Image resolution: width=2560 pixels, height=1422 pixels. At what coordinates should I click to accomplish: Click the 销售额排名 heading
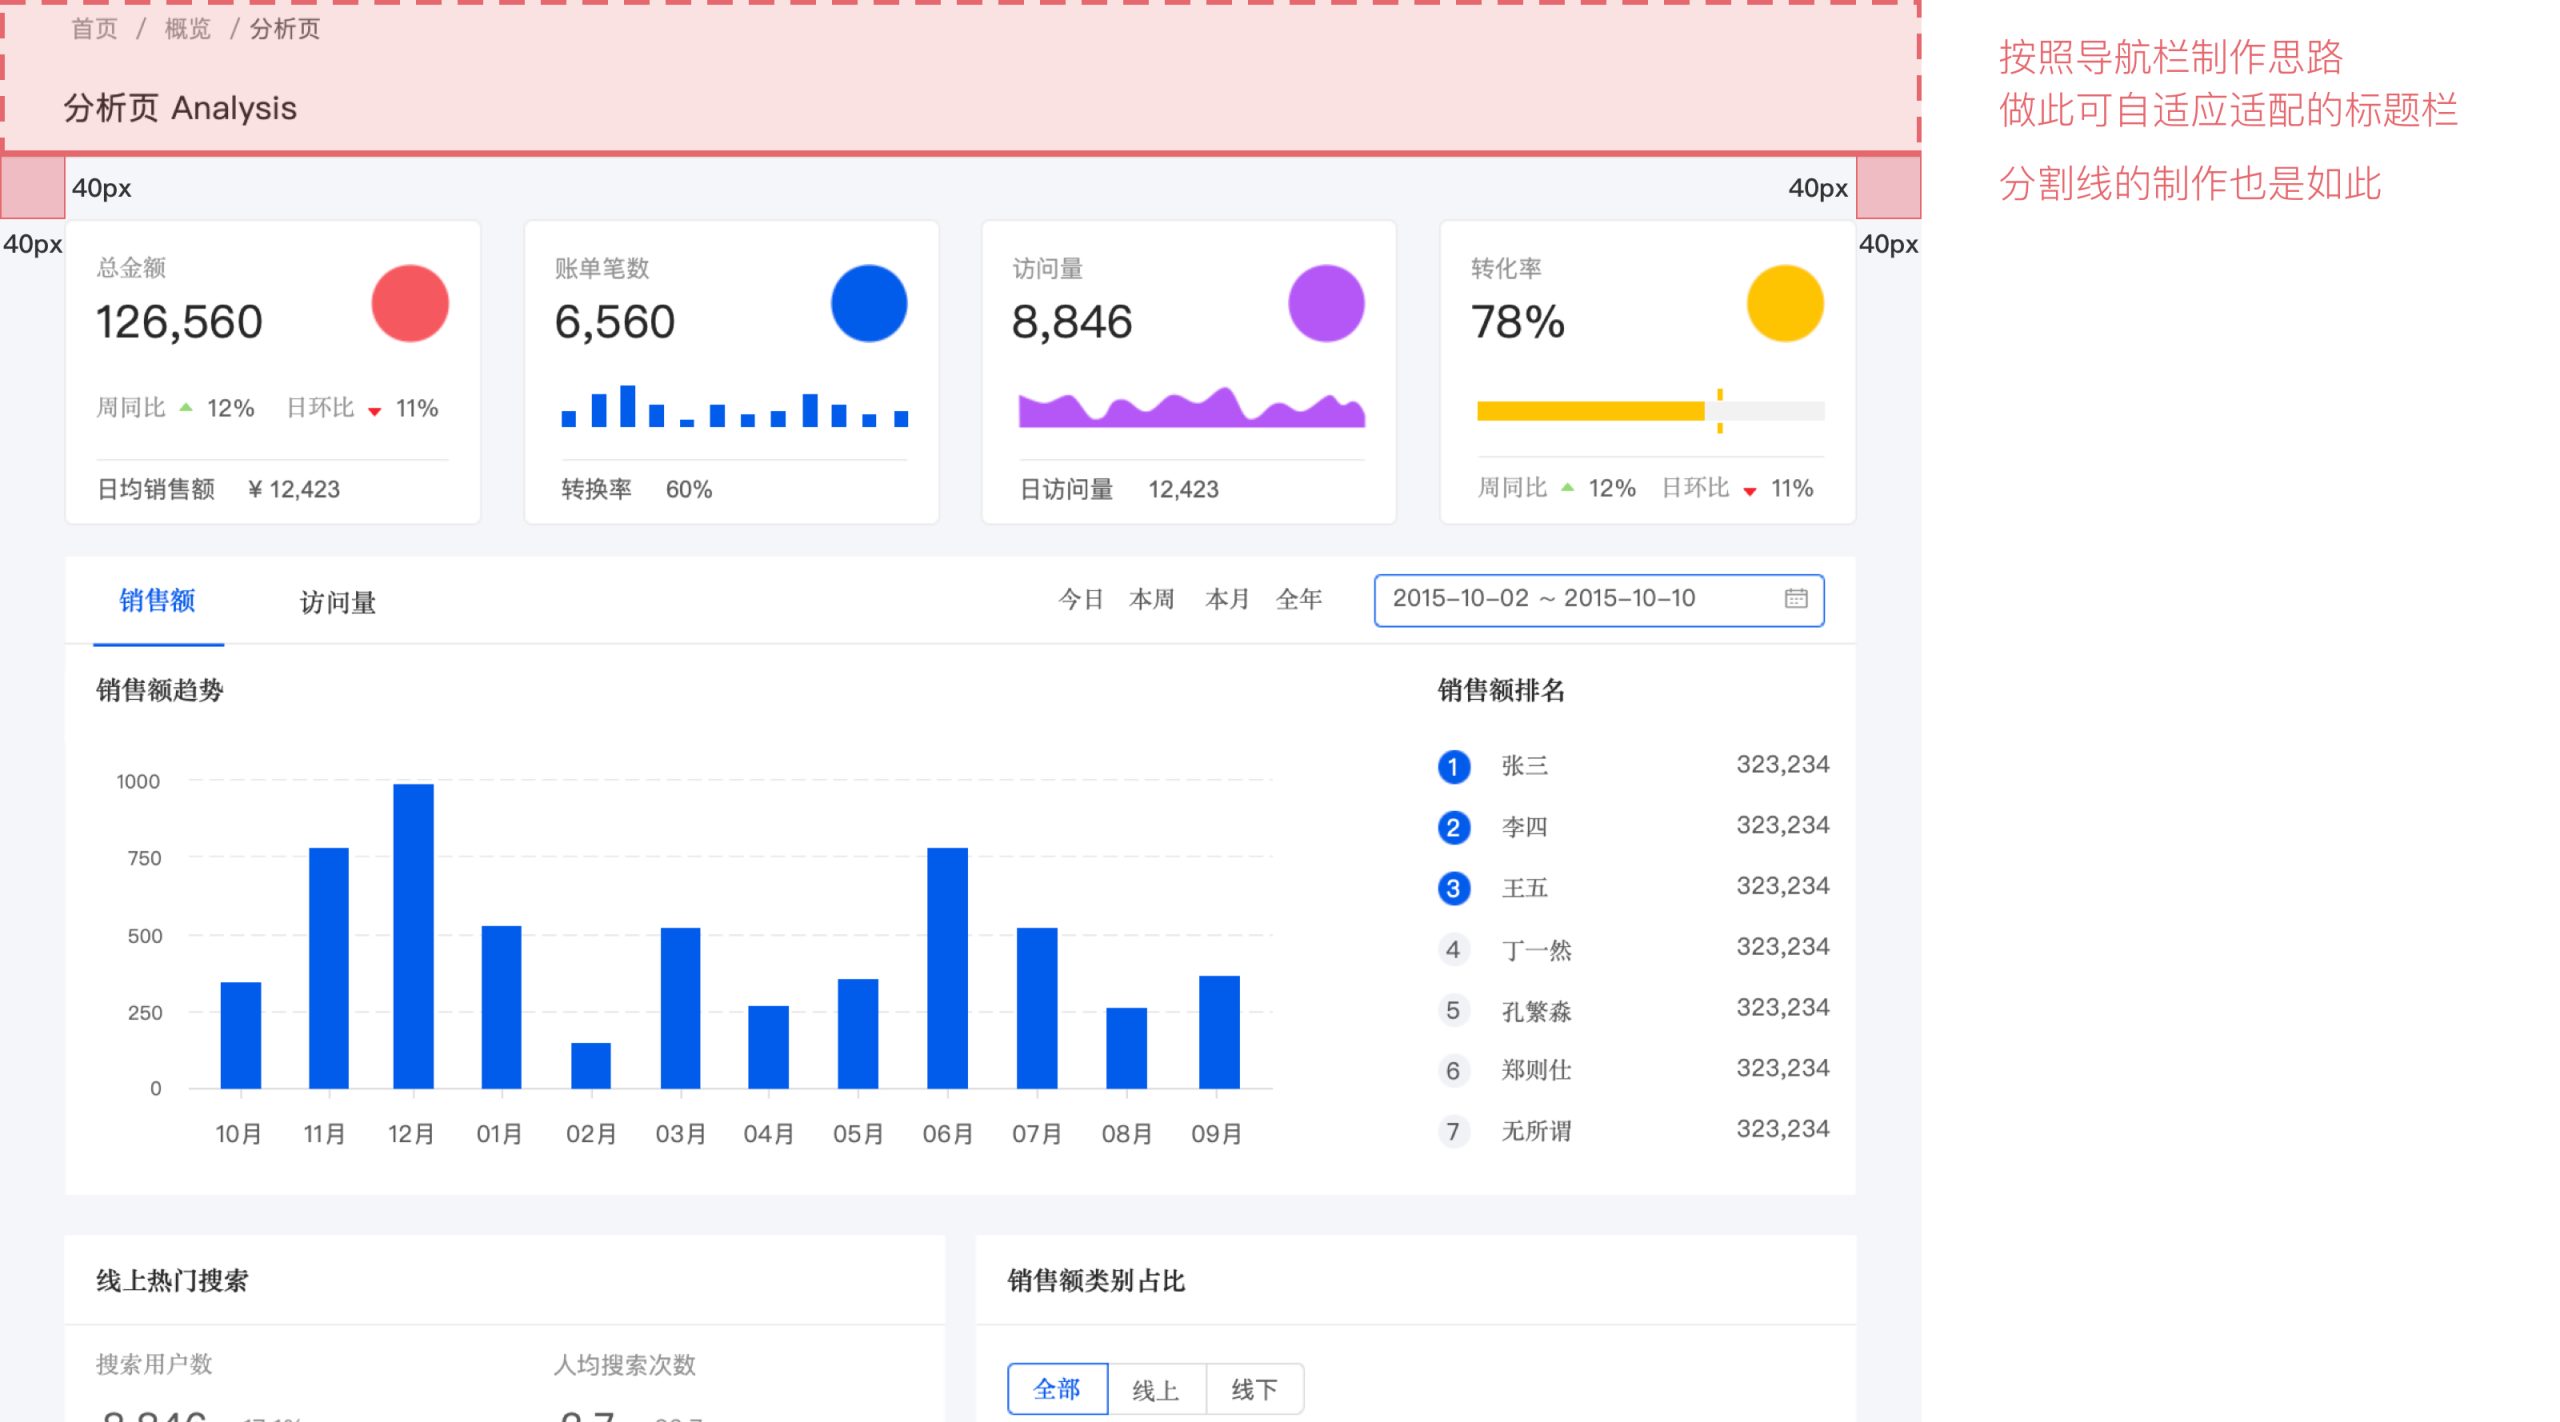(1501, 690)
